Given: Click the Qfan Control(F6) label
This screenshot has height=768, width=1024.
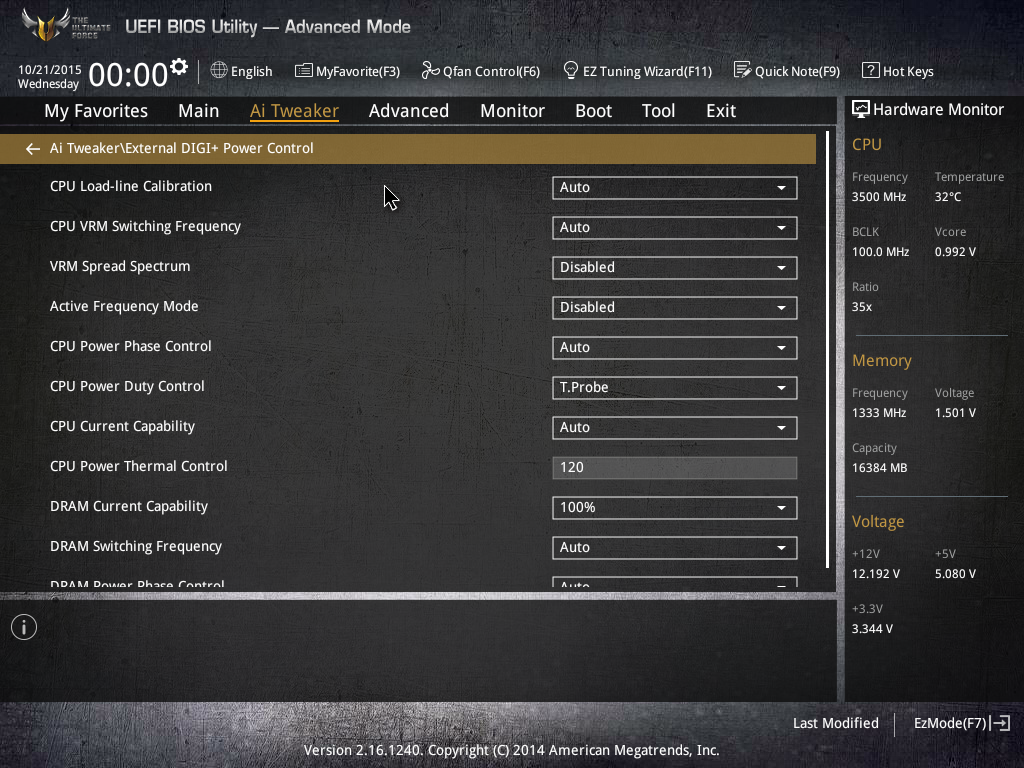Looking at the screenshot, I should click(x=492, y=71).
